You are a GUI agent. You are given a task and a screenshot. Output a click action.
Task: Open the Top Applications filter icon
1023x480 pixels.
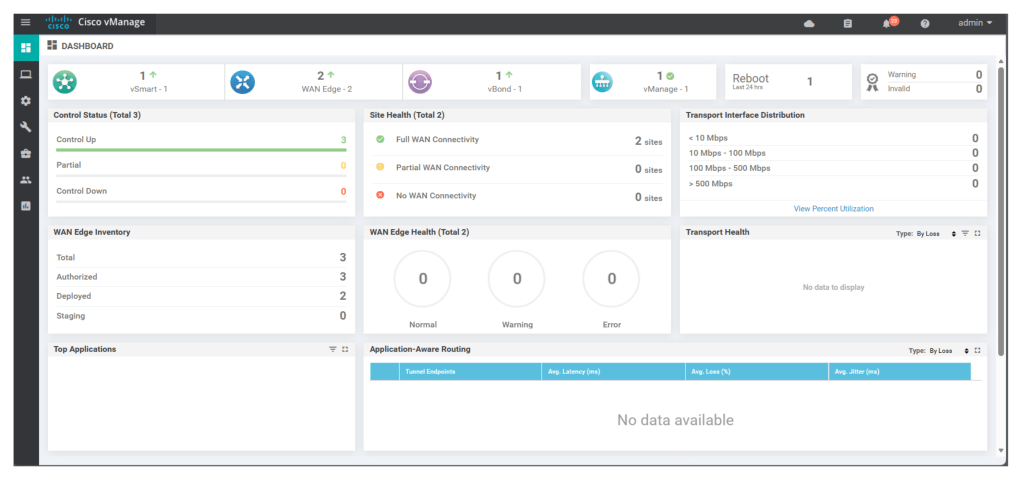333,350
